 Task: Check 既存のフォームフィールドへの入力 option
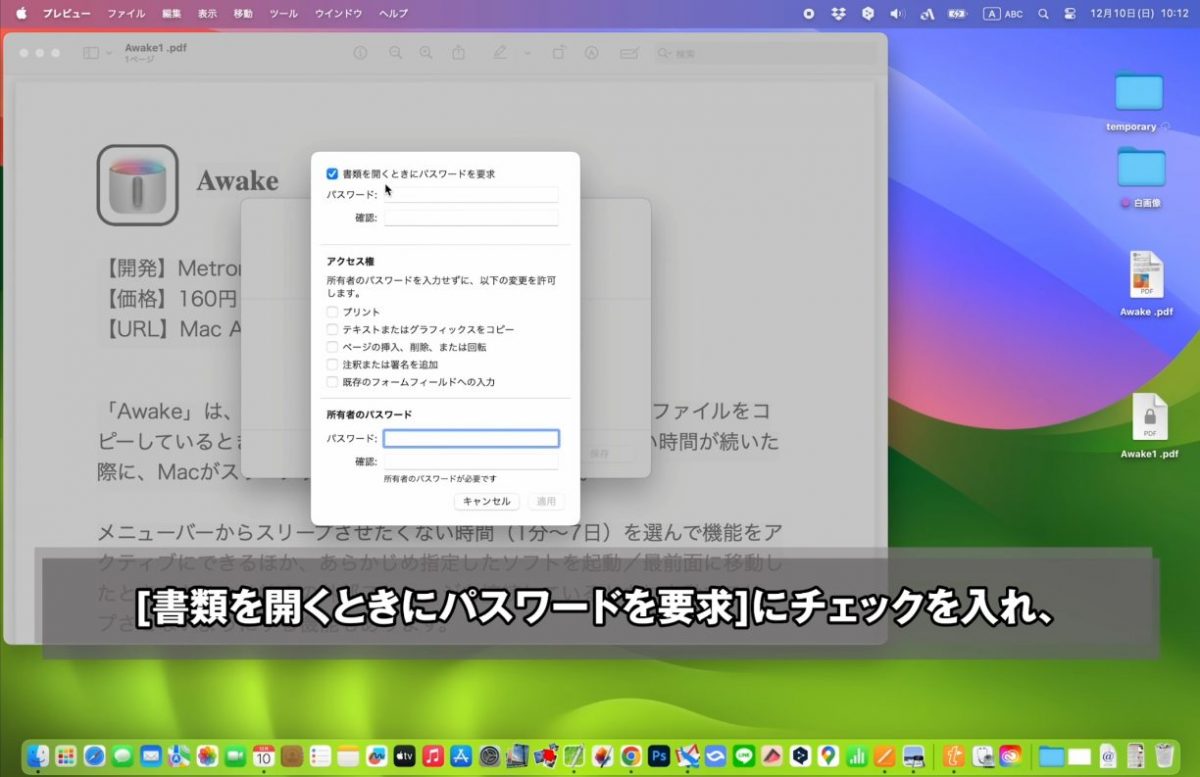(x=332, y=382)
